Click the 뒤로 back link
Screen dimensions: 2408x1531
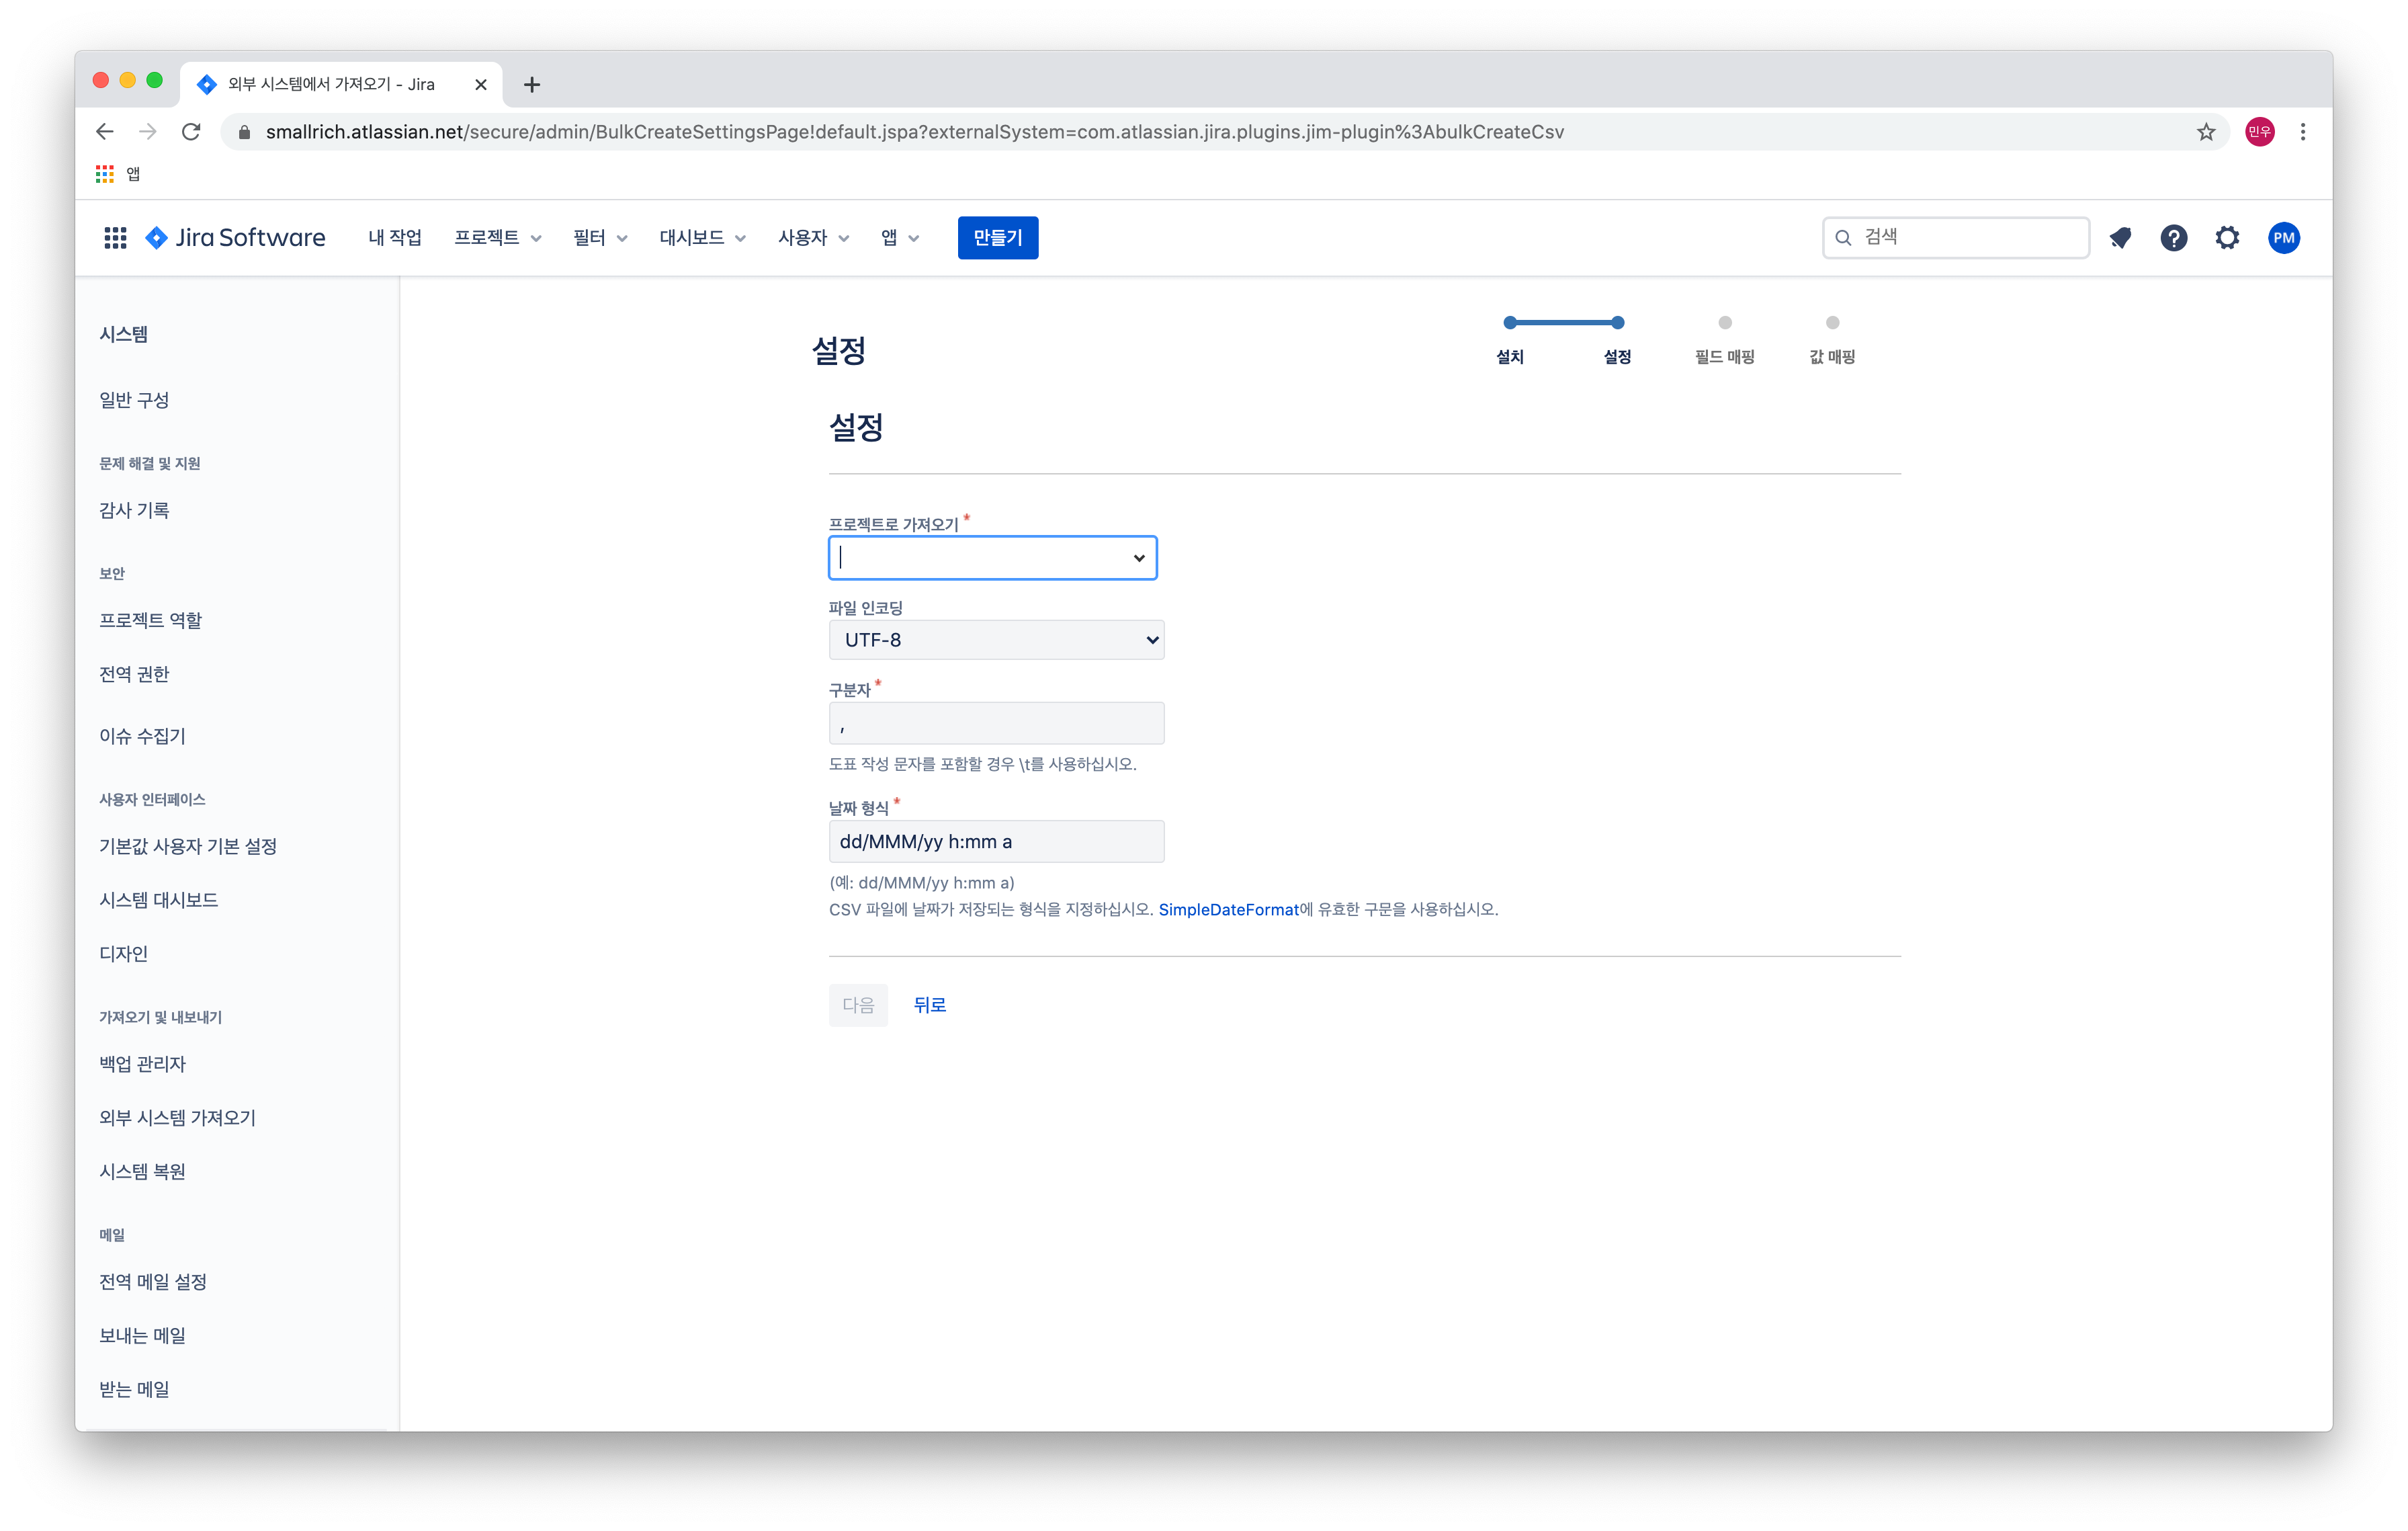point(929,1004)
